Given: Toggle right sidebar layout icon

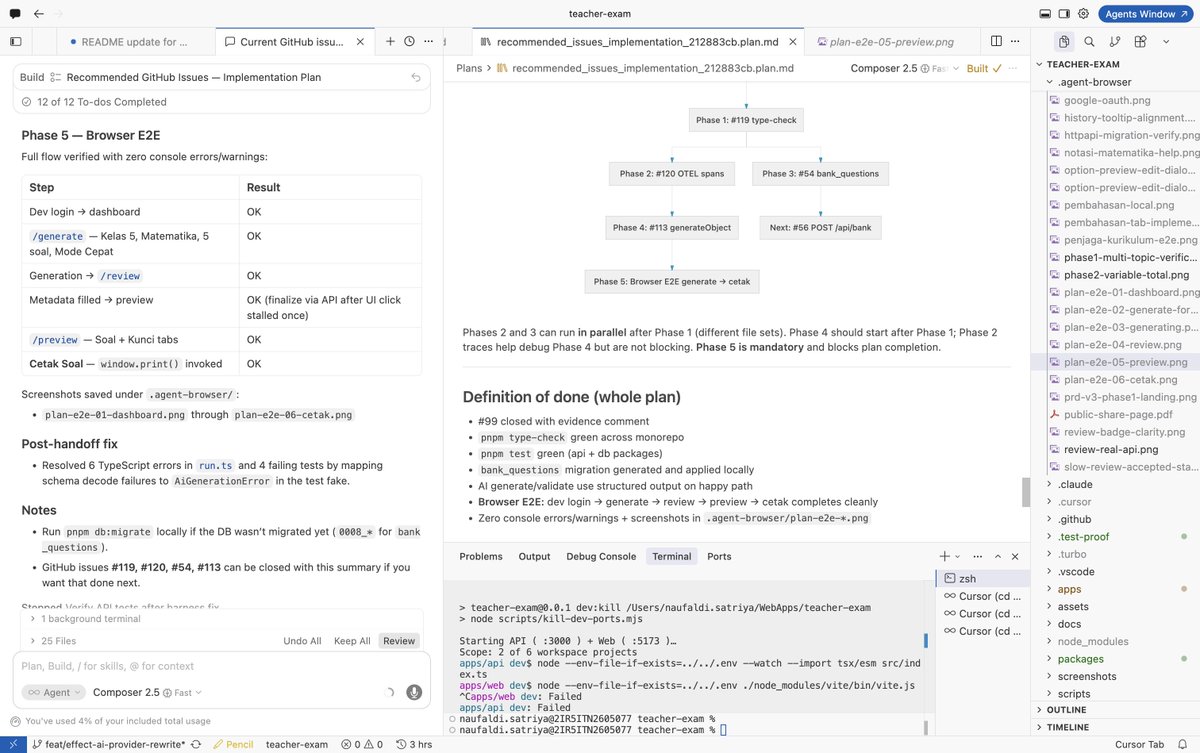Looking at the screenshot, I should pos(1064,14).
